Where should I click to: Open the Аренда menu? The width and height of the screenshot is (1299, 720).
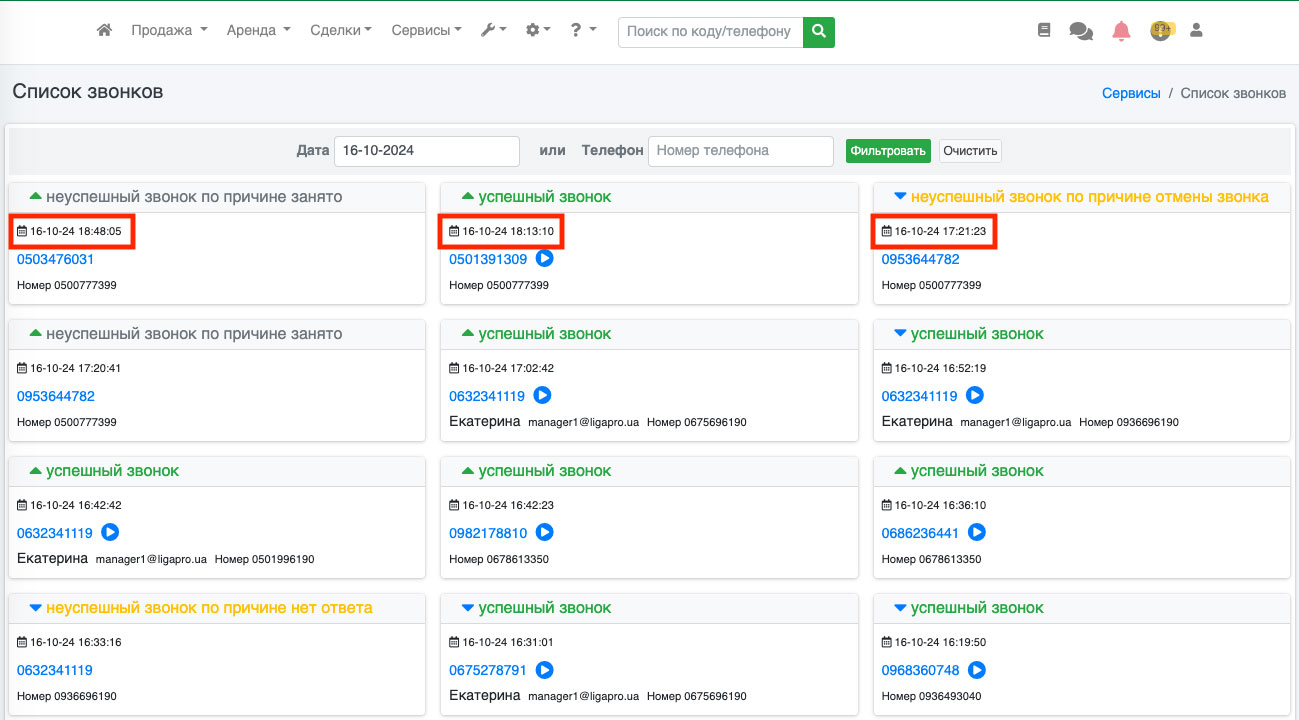pyautogui.click(x=258, y=31)
